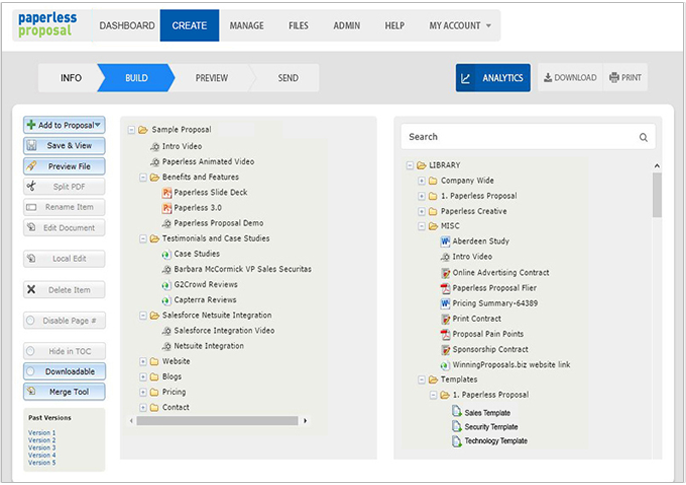
Task: Click the PowerPoint icon for Paperless Slide Deck
Action: click(x=167, y=192)
